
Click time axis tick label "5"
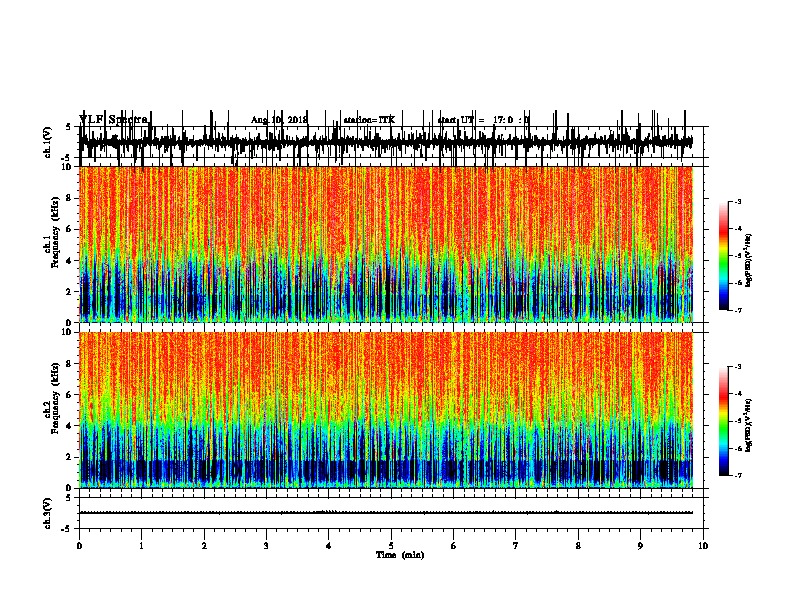click(x=391, y=546)
